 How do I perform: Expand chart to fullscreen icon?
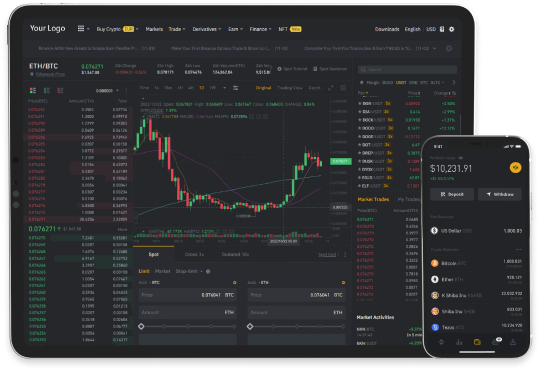pyautogui.click(x=331, y=88)
